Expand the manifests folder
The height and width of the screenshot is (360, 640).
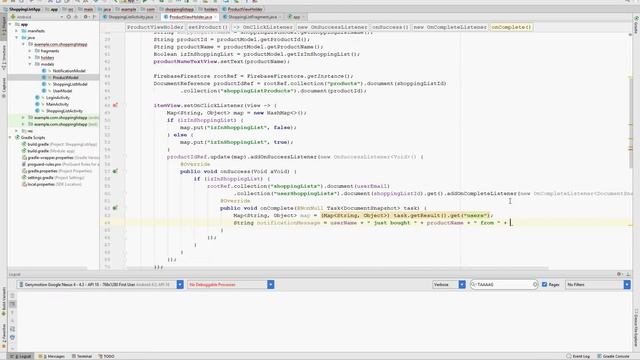(x=17, y=31)
